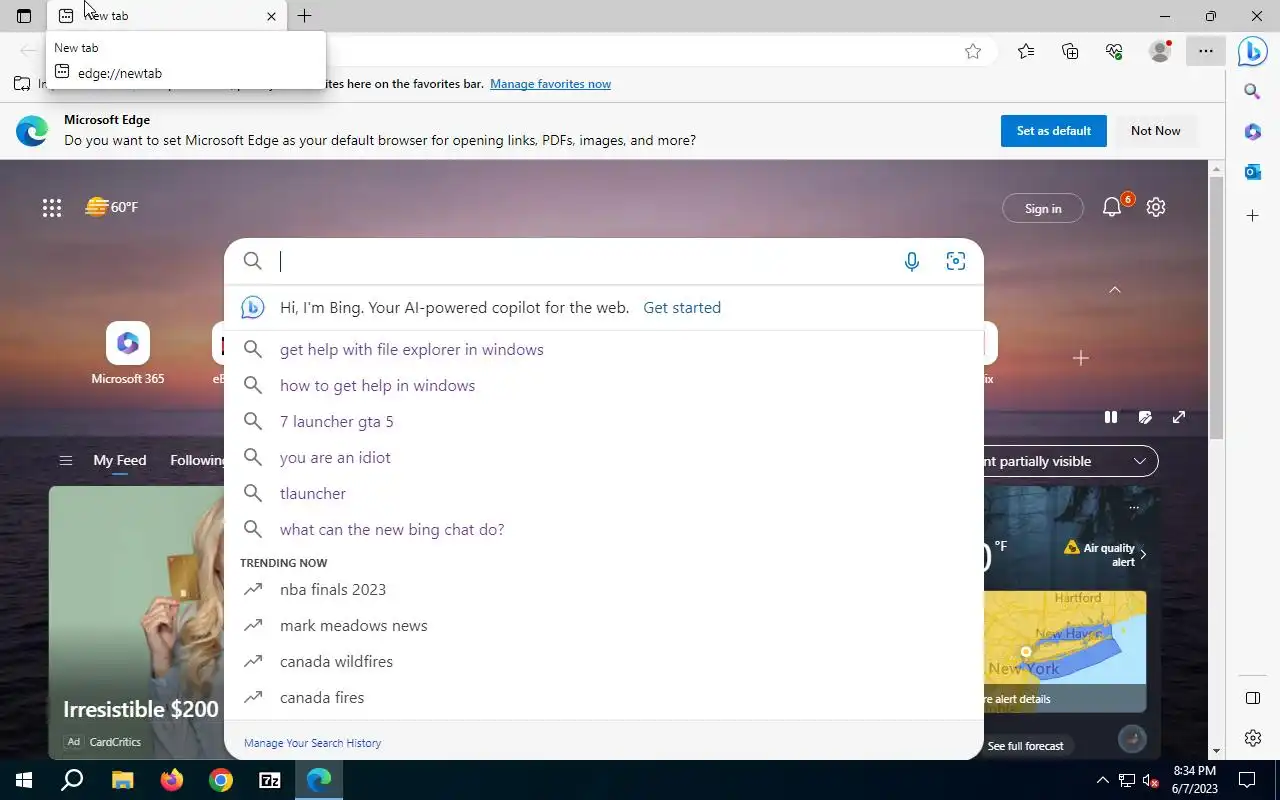Open weather card more options ellipsis

[1134, 508]
